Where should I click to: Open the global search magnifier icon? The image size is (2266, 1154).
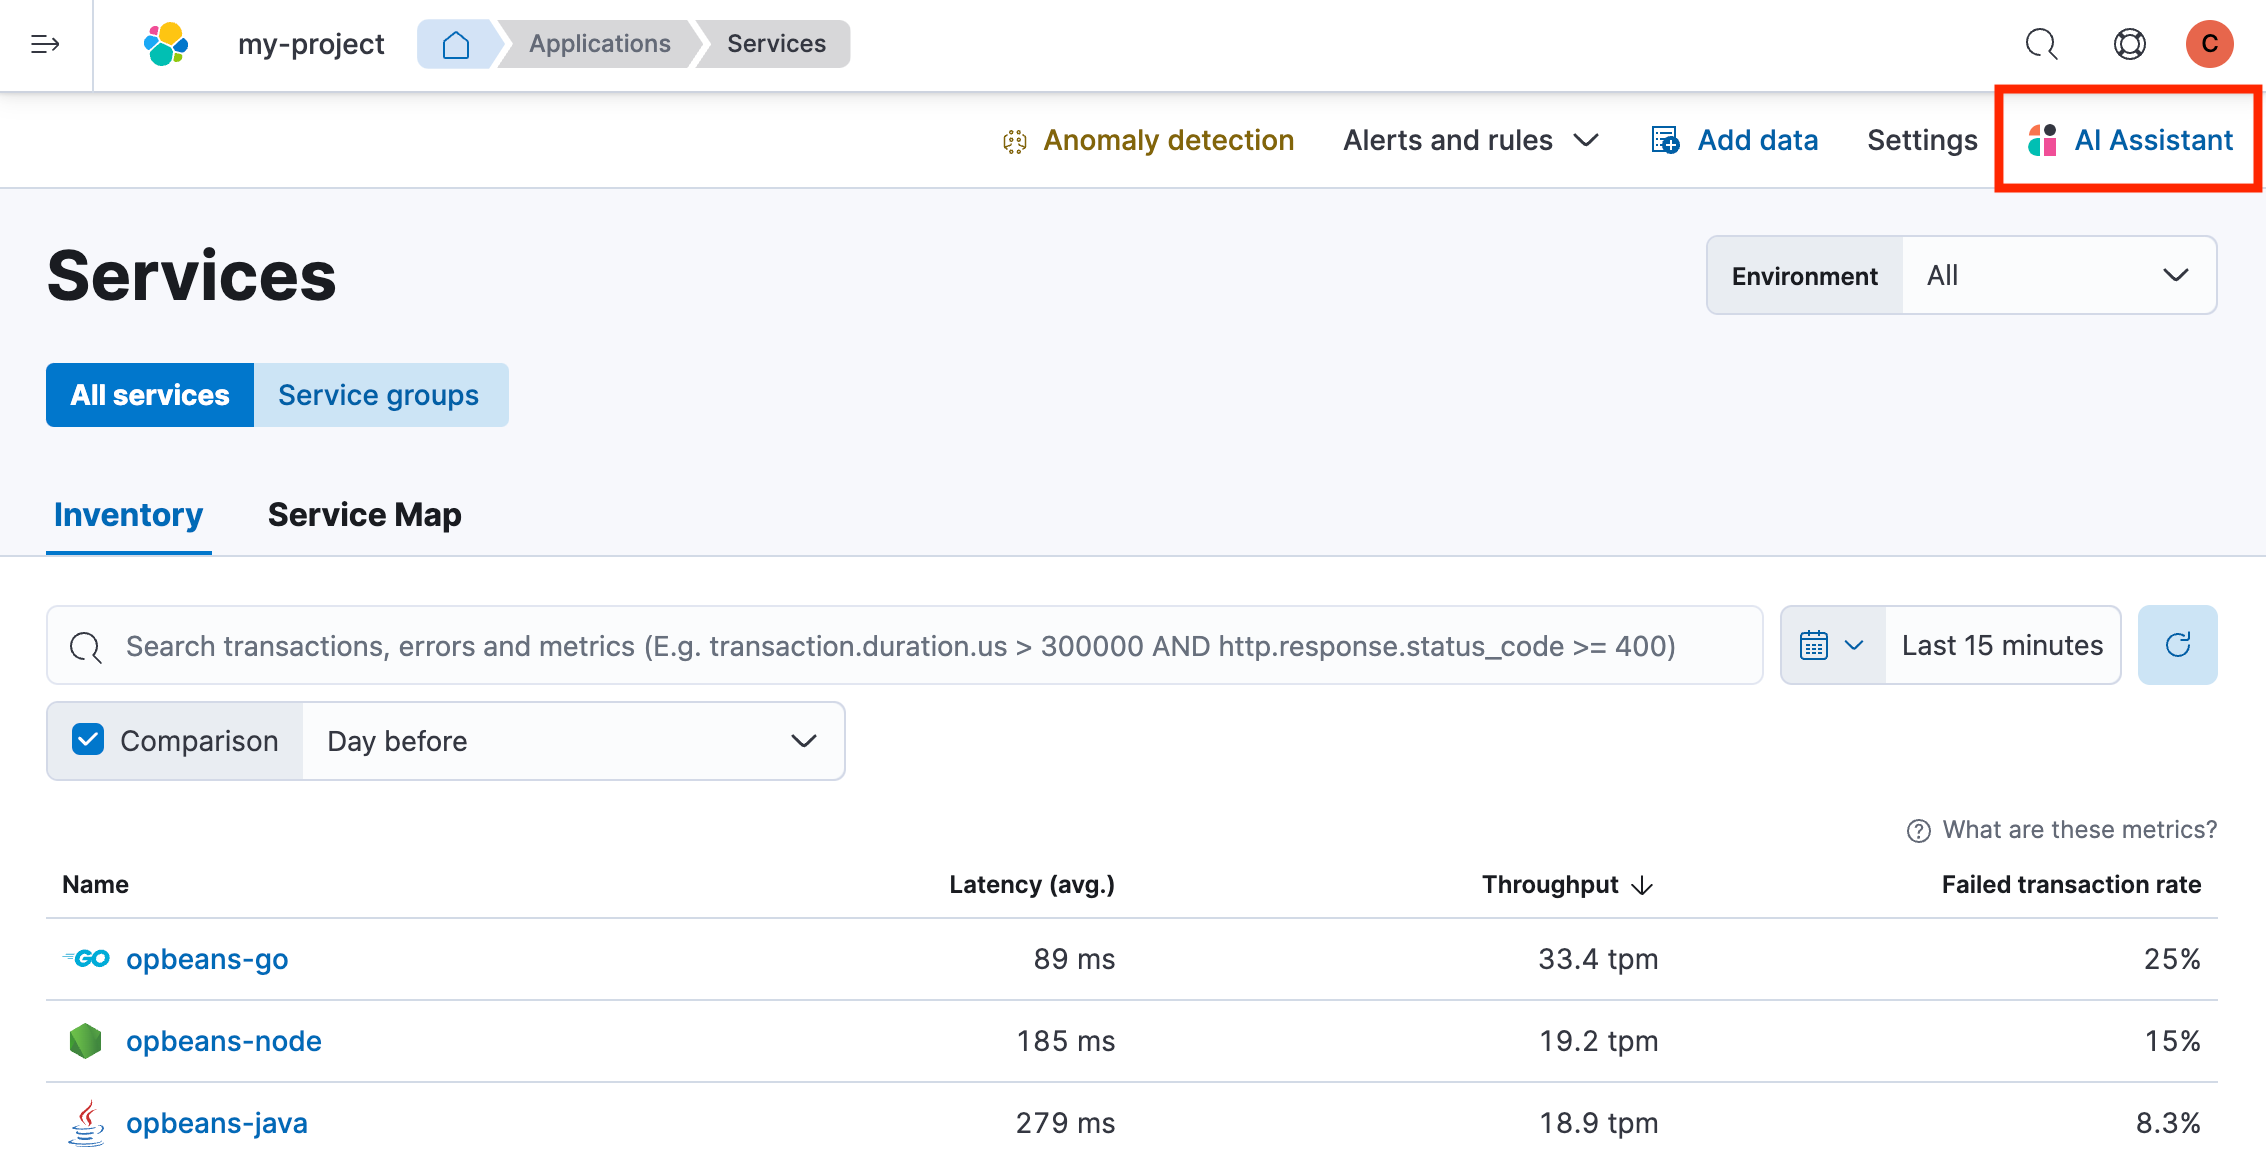2041,44
